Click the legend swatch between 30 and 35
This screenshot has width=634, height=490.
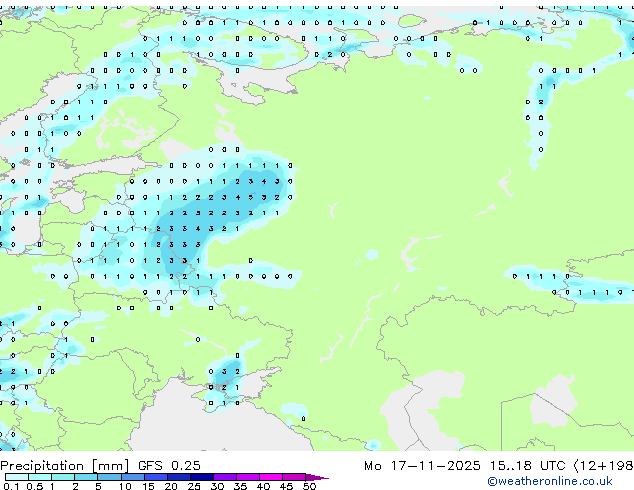(225, 477)
